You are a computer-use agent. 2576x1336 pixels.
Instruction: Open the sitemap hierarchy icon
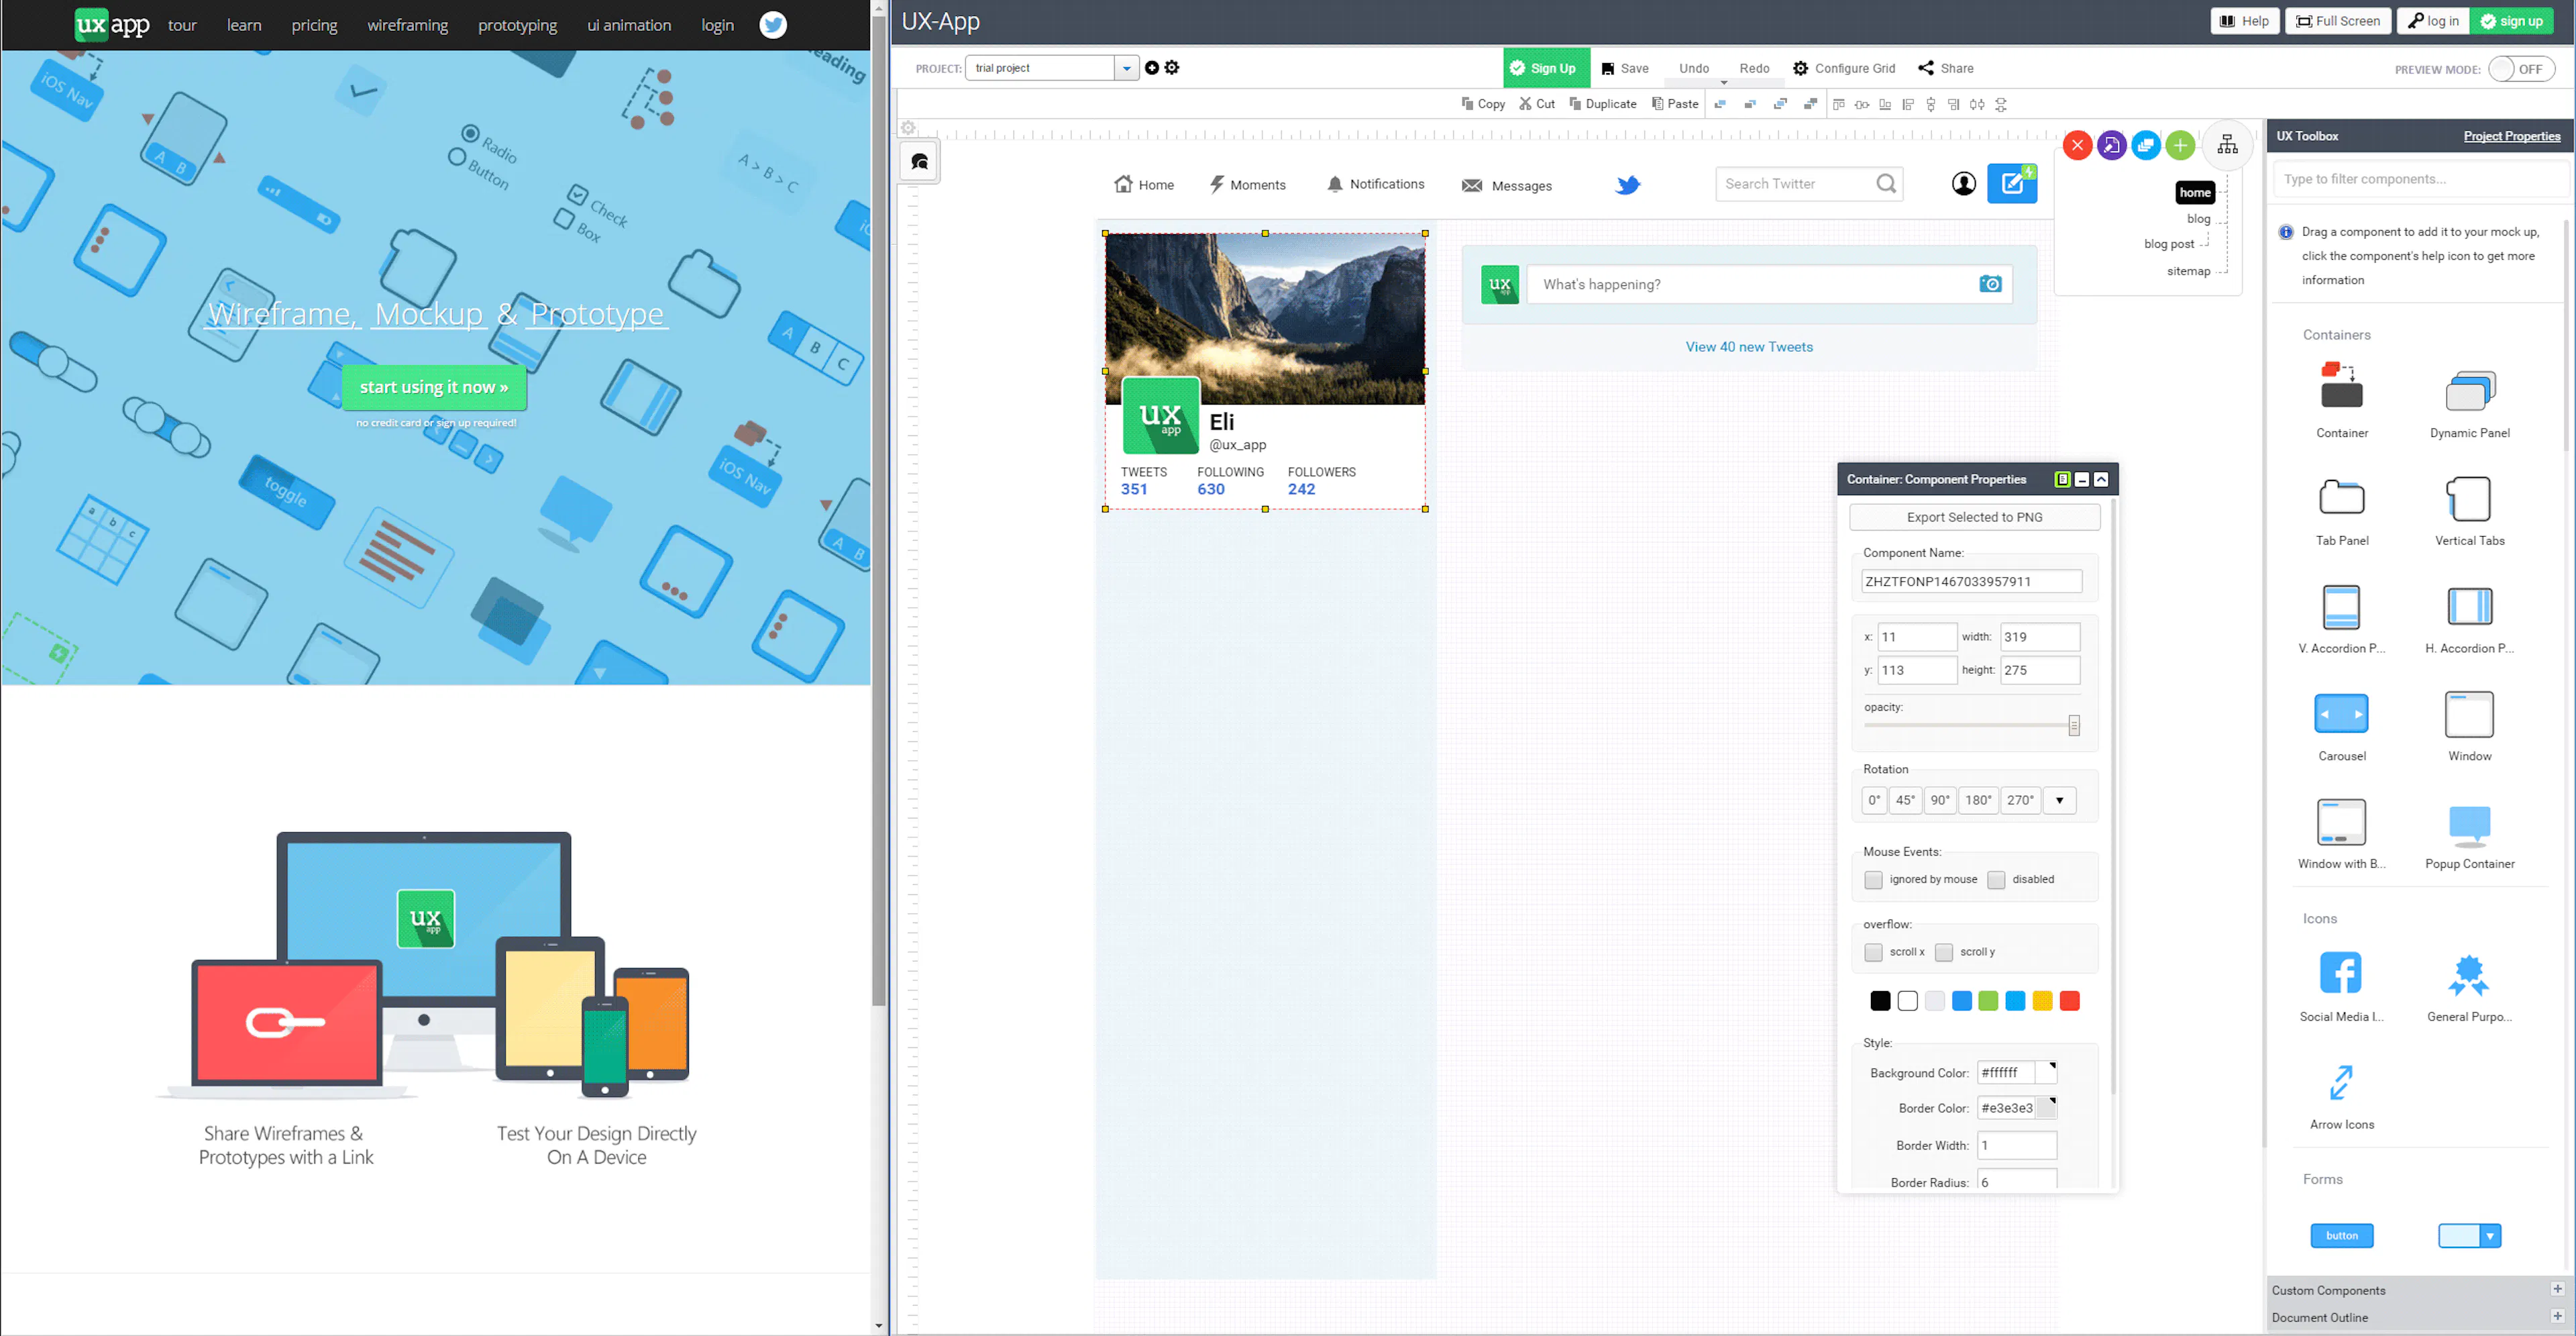(2227, 146)
